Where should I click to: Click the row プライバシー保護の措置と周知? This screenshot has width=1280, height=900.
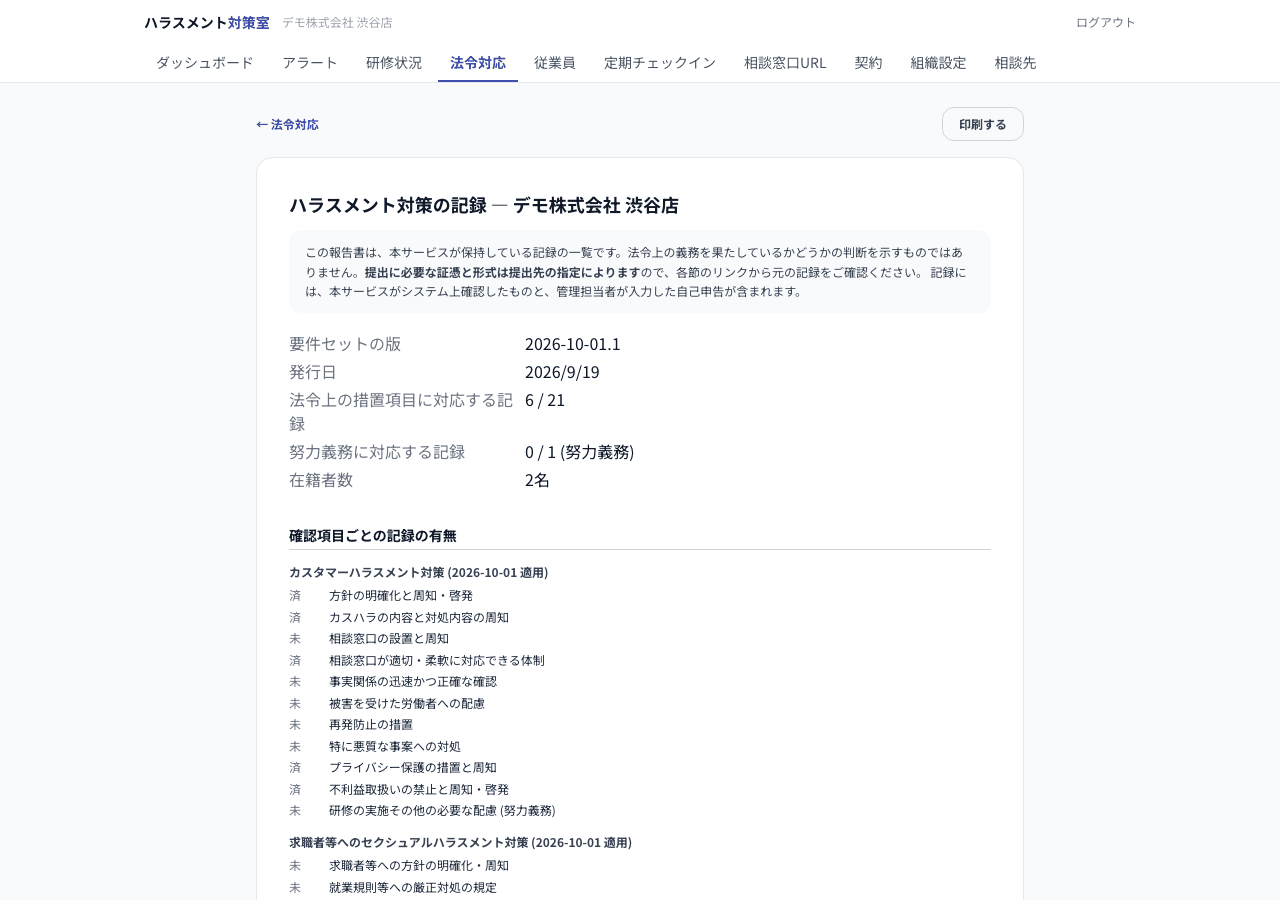640,768
